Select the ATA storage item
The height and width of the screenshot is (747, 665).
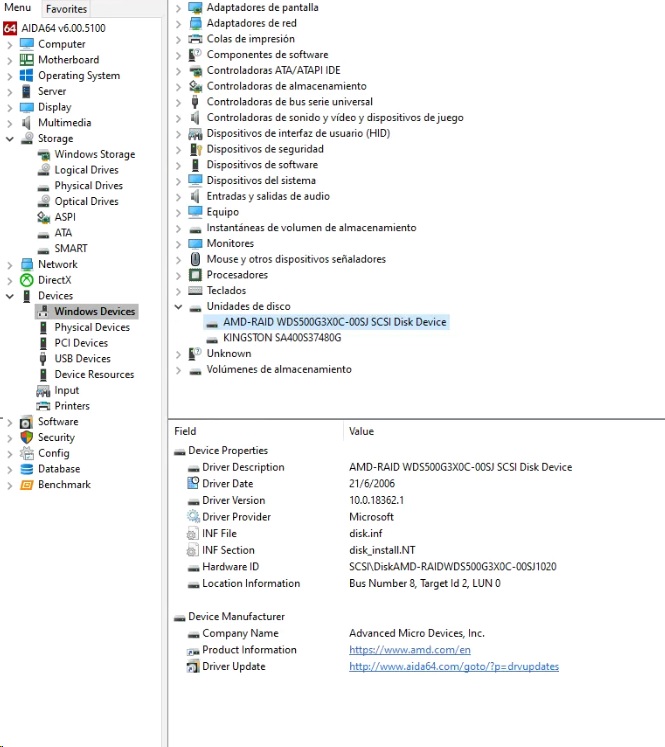(x=63, y=233)
